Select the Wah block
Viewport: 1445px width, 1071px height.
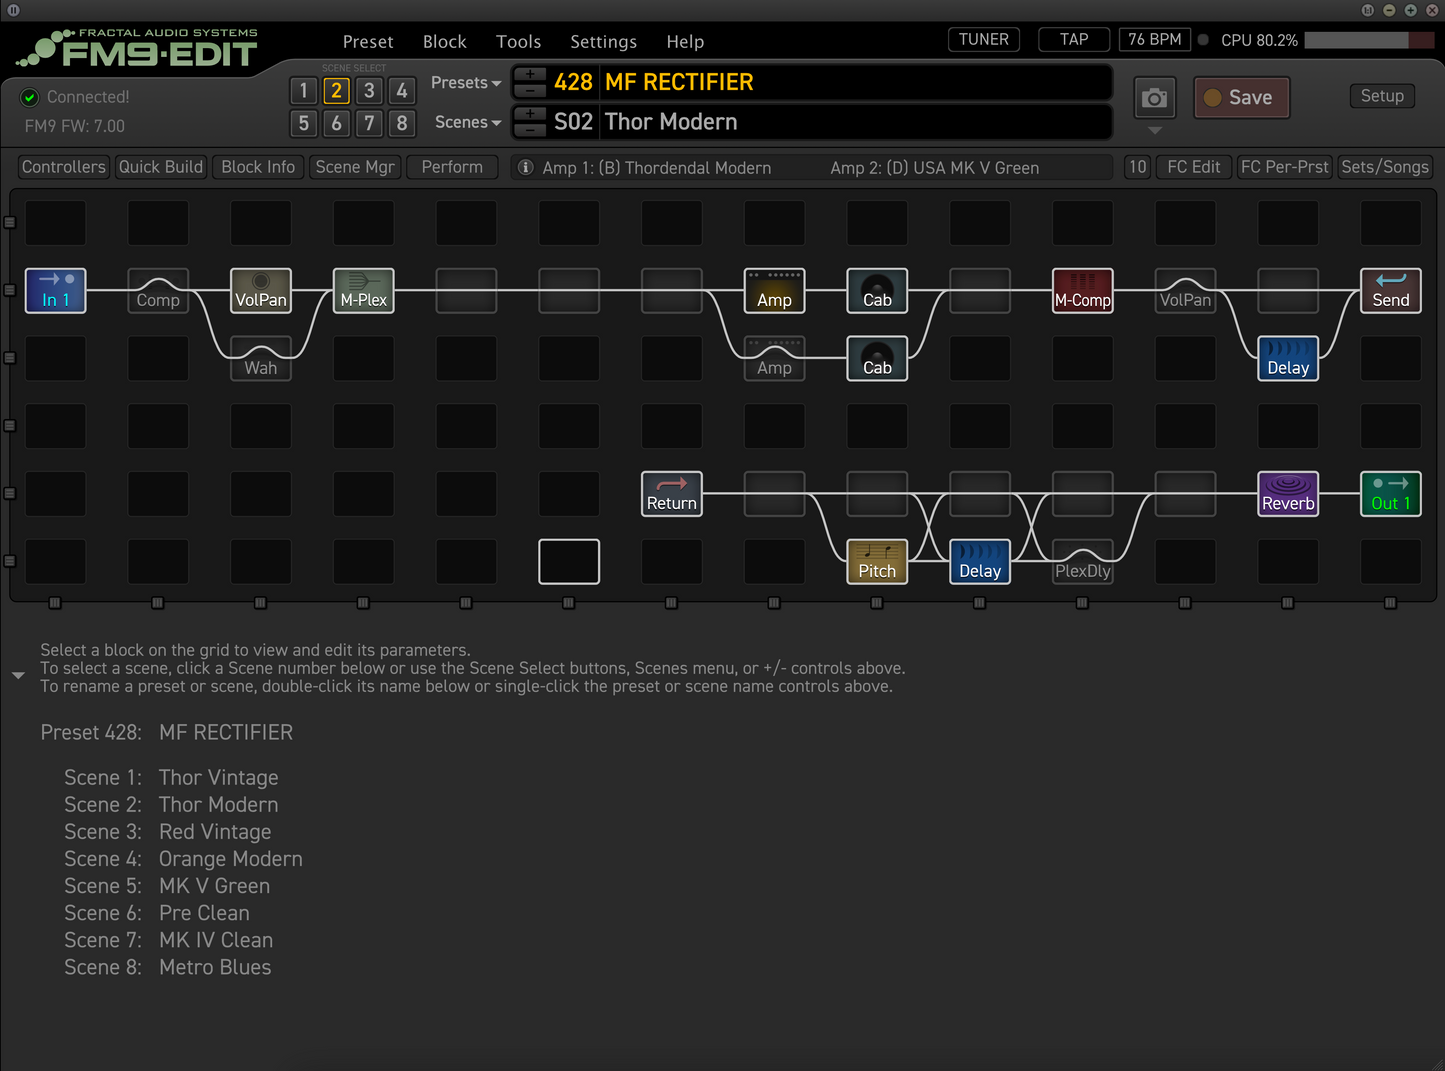pyautogui.click(x=261, y=359)
